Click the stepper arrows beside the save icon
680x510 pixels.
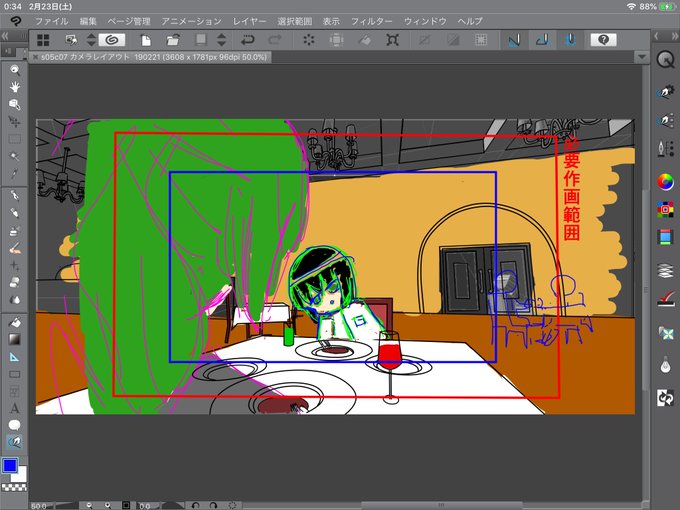(222, 40)
